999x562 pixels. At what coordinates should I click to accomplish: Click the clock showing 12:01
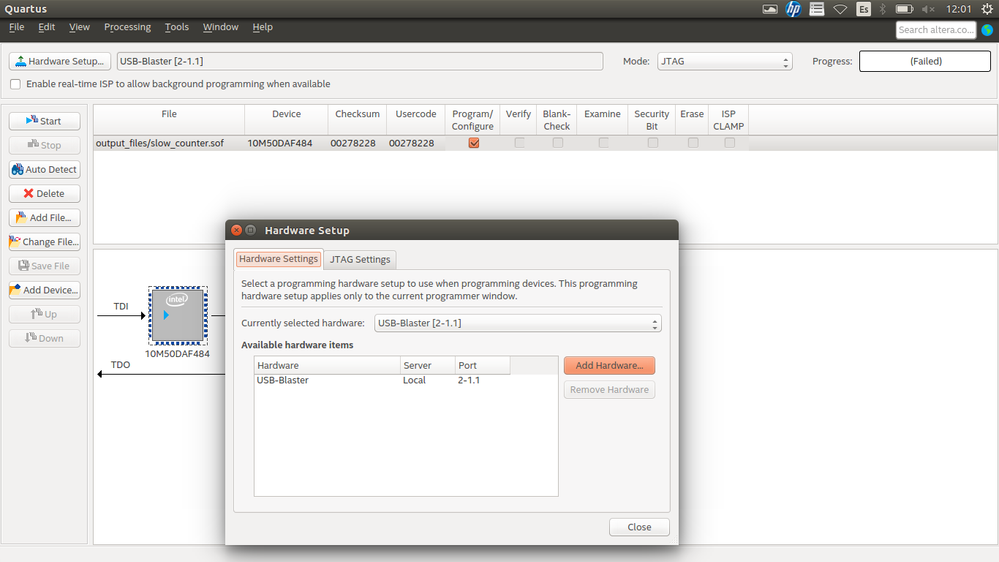(958, 9)
